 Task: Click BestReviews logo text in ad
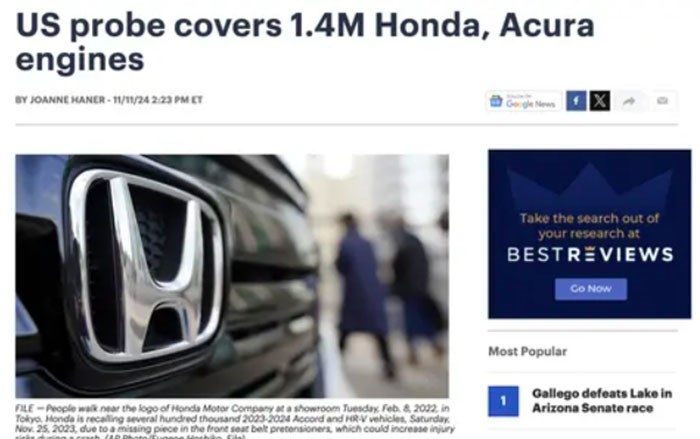[x=590, y=254]
